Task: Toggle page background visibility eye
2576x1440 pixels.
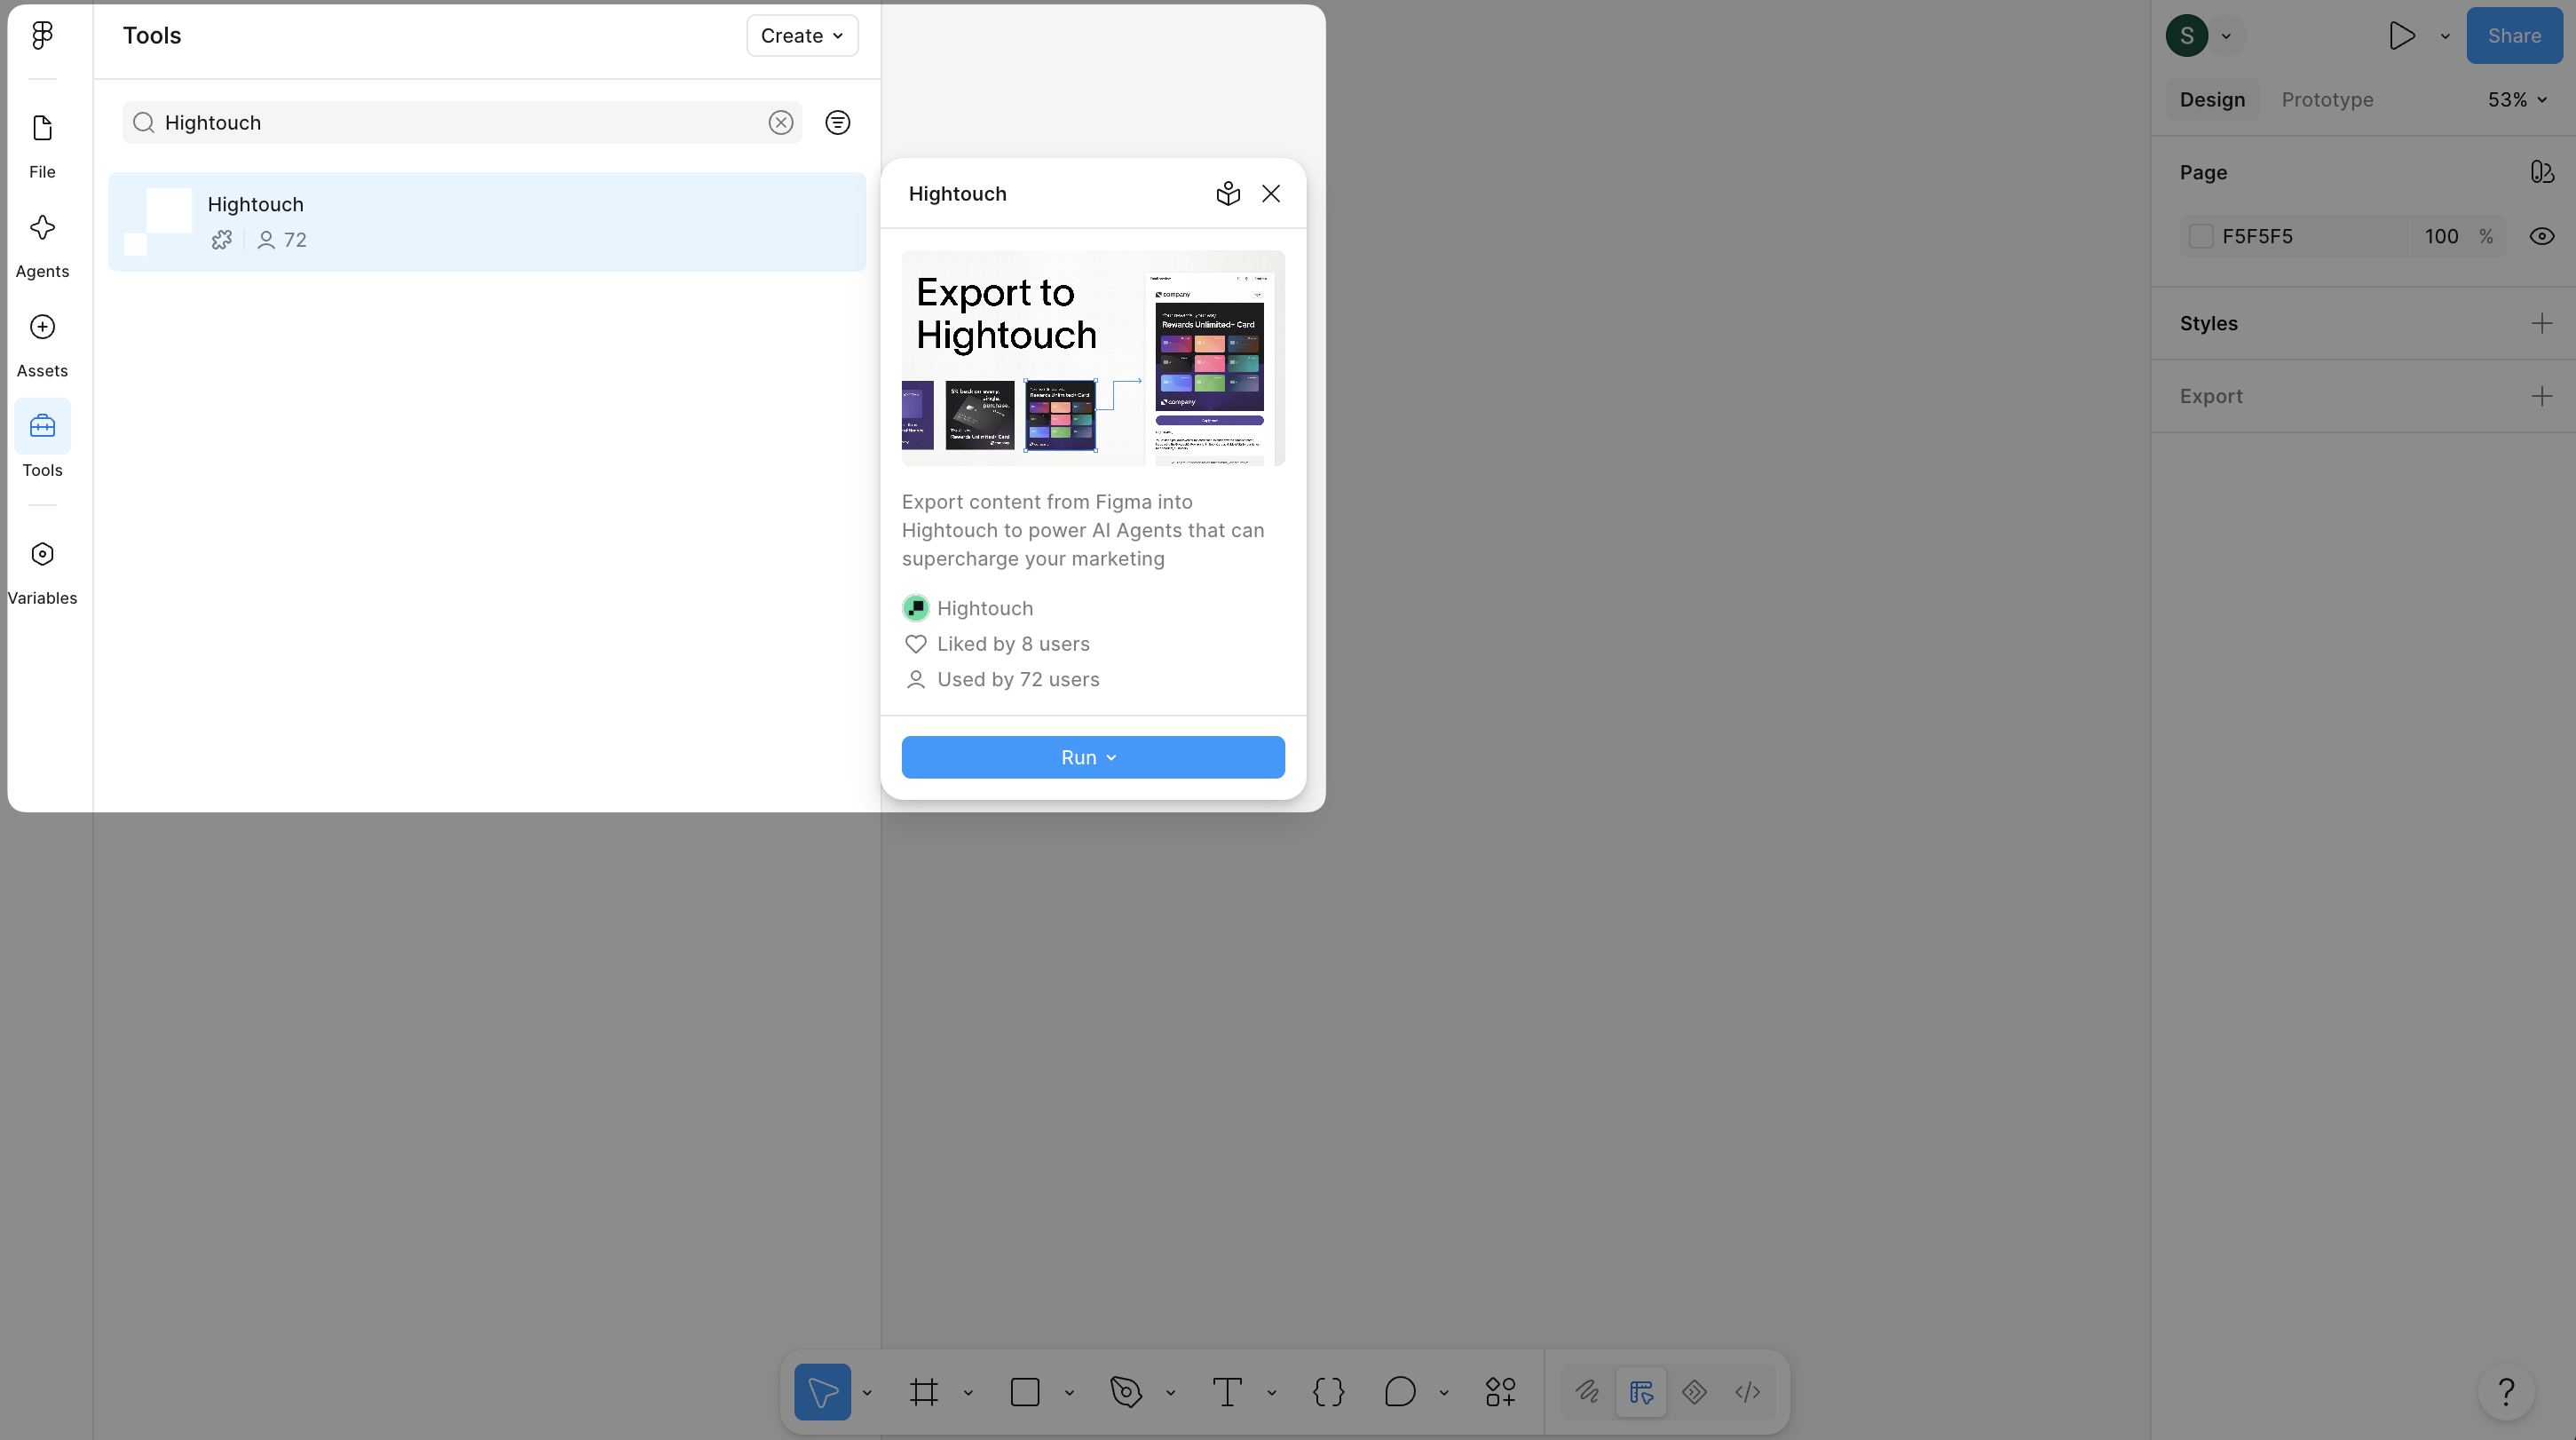Action: [x=2542, y=236]
